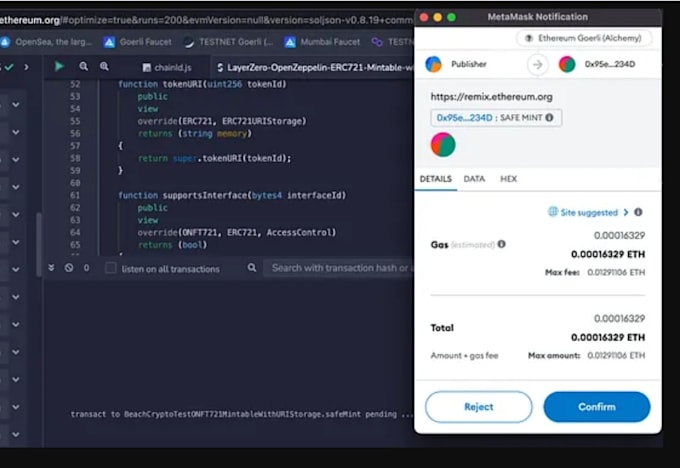
Task: Click the right chevron beside the green checkmark
Action: tap(26, 67)
